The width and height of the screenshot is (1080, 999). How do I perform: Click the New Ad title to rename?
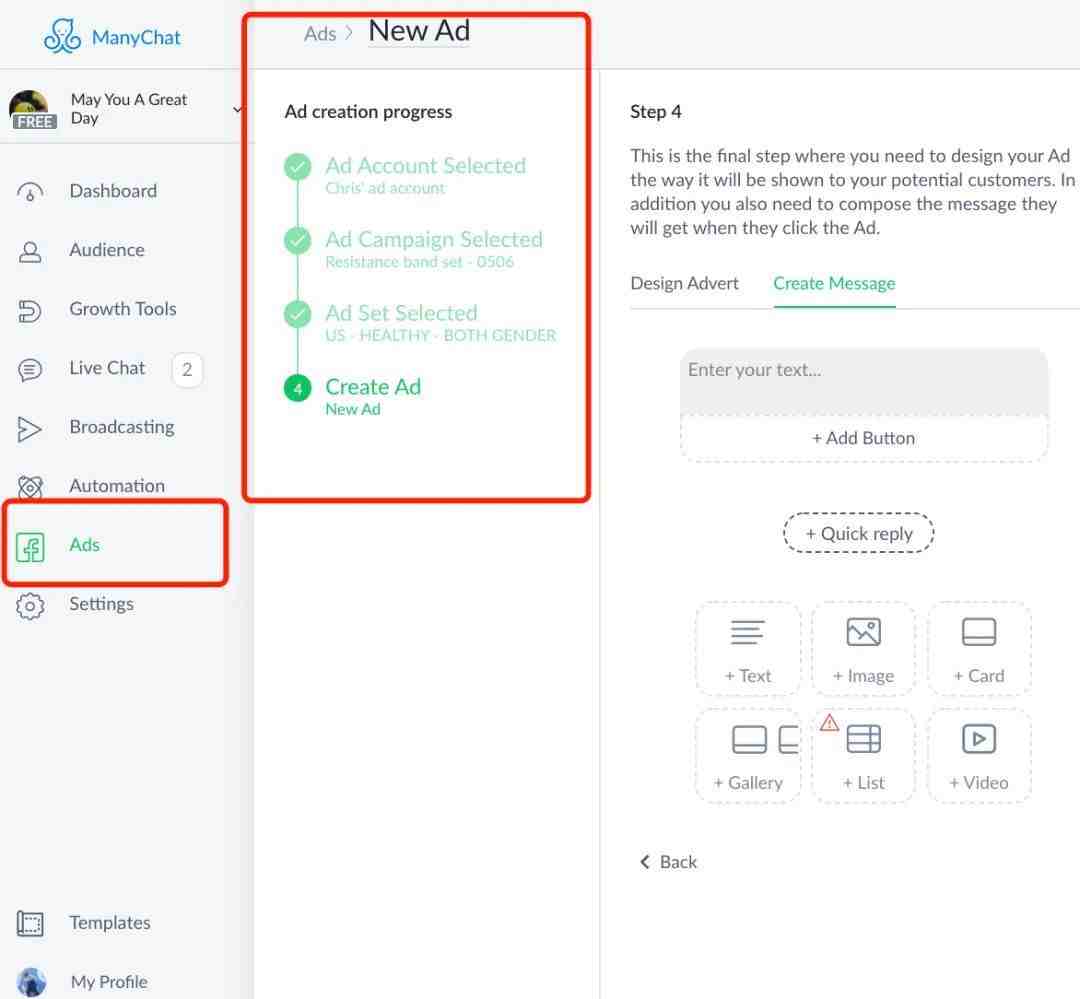click(x=419, y=31)
